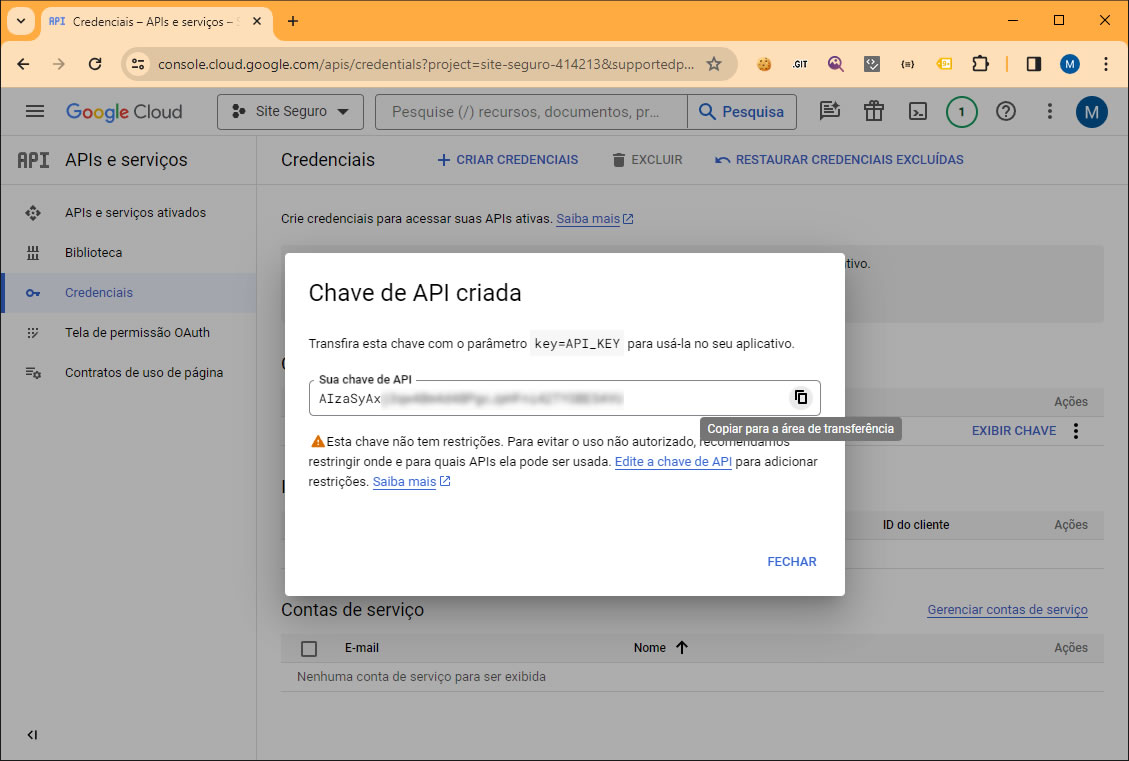Bookmark this page with star icon

(714, 64)
